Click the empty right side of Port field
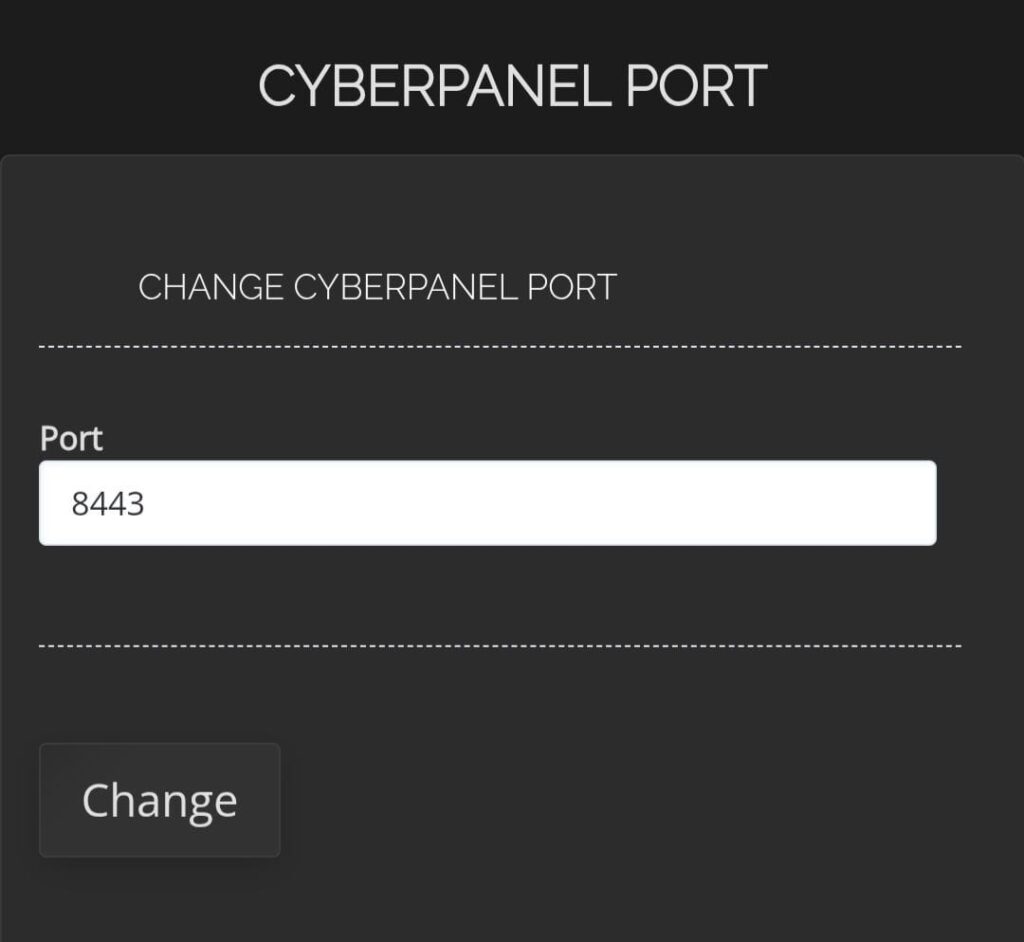1024x942 pixels. pos(800,503)
